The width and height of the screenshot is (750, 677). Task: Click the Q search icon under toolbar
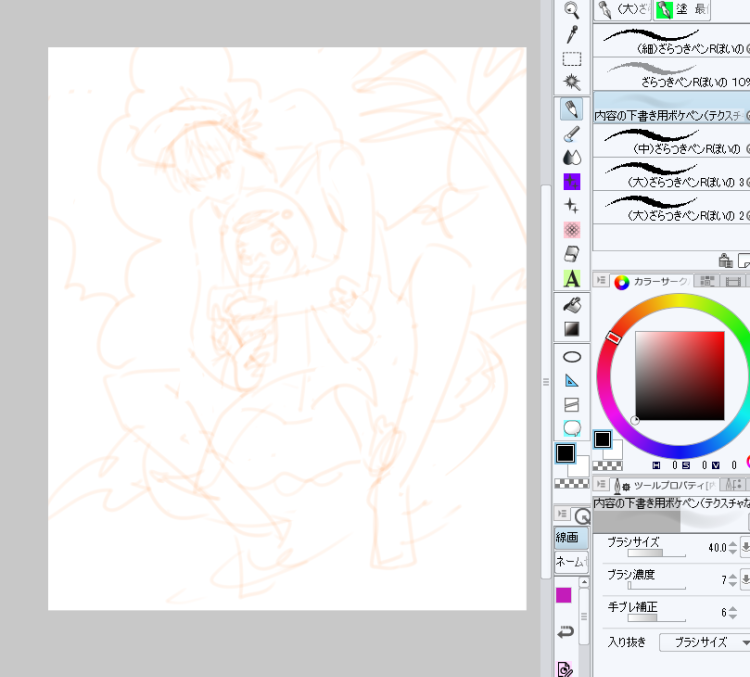582,516
